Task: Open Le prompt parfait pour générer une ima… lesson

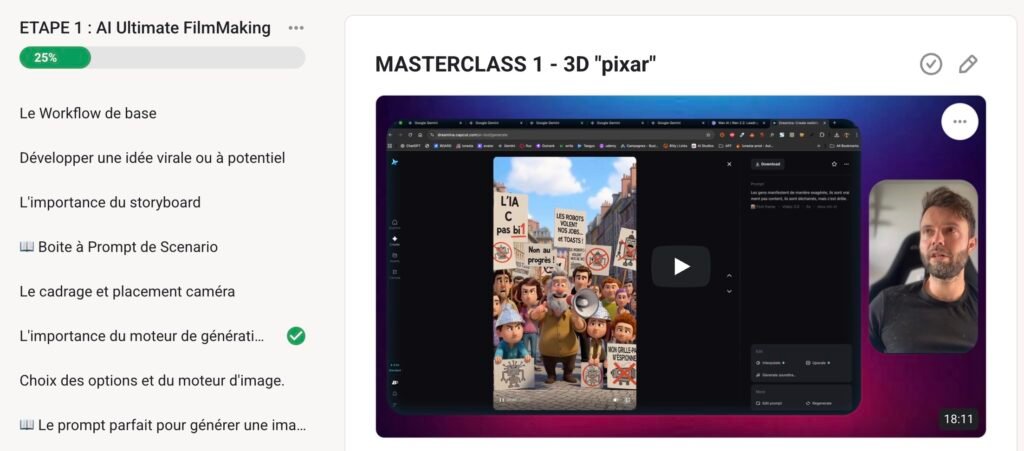Action: [163, 426]
